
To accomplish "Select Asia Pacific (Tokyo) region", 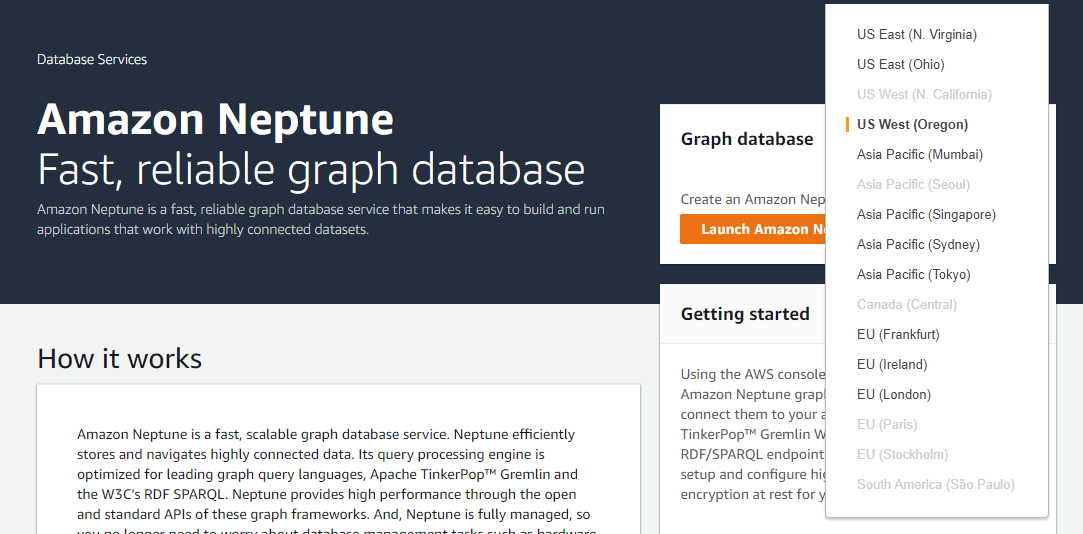I will (914, 275).
